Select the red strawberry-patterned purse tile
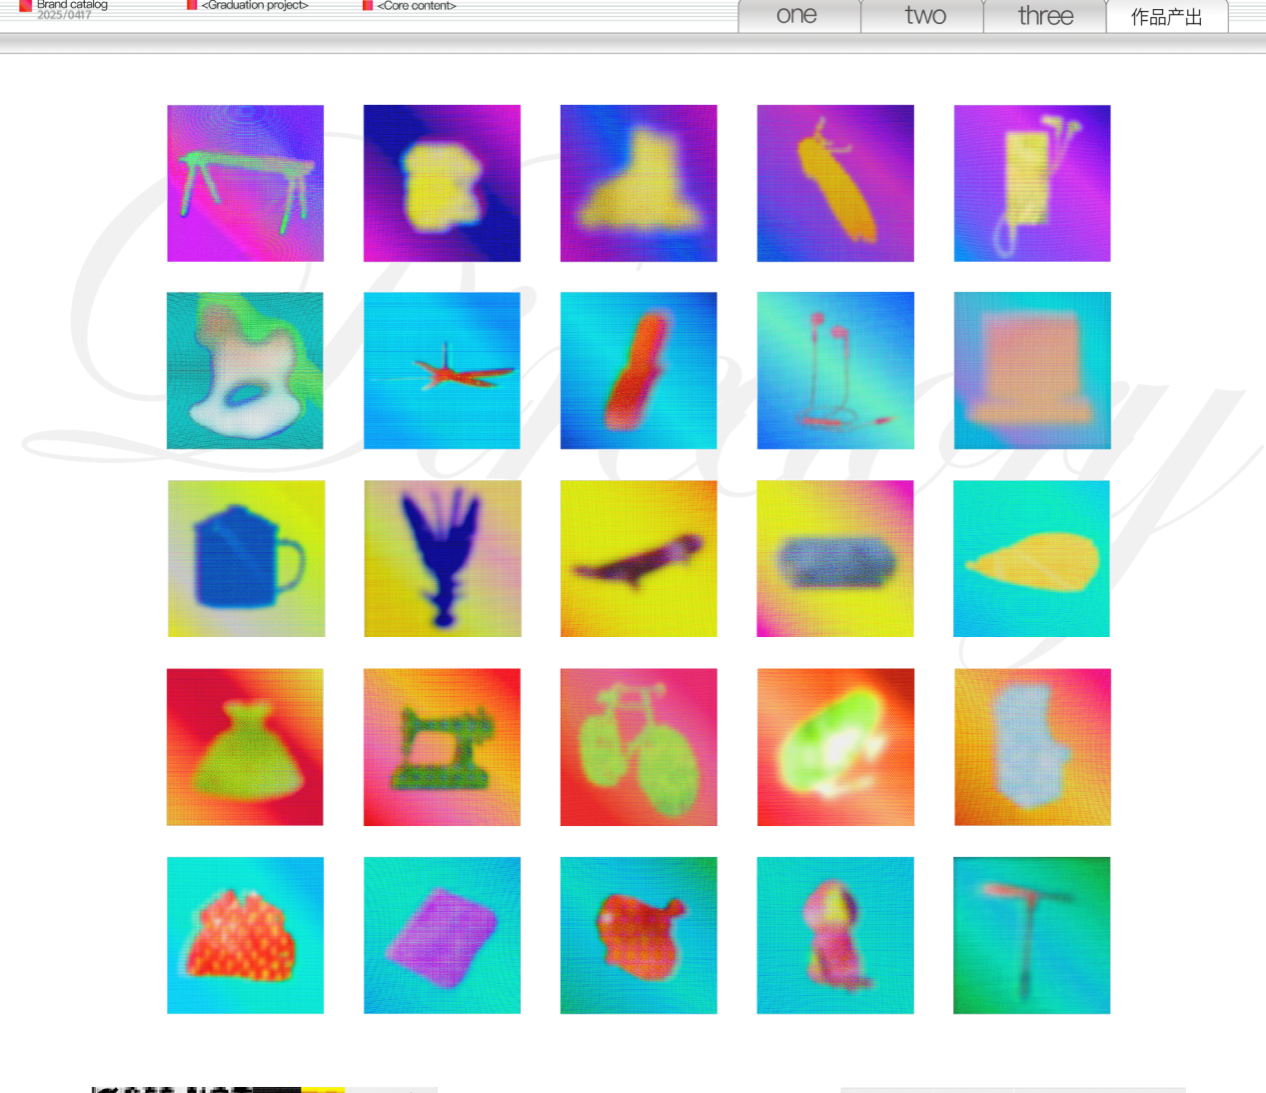Screen dimensions: 1266x1093 (245, 935)
